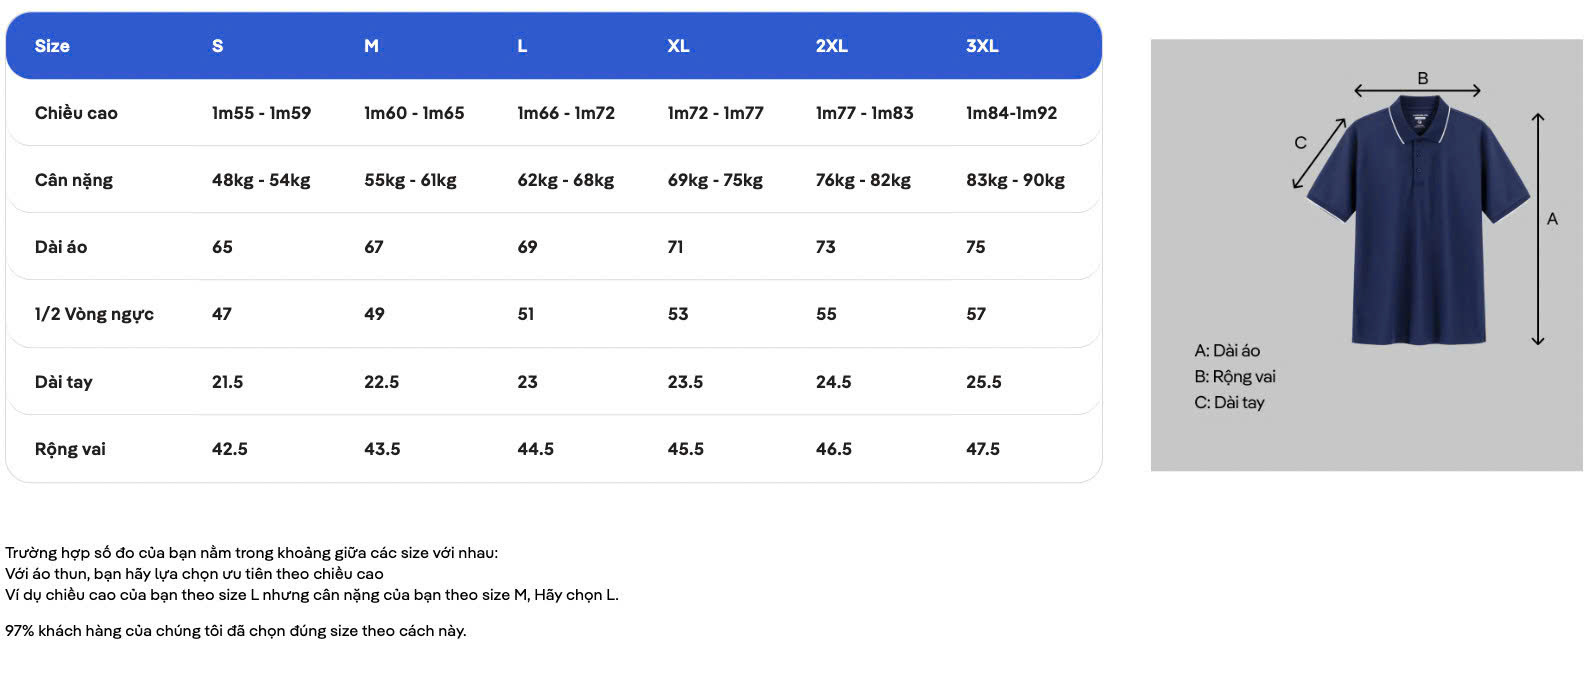Click the Cân nặng row label
This screenshot has height=680, width=1592.
pyautogui.click(x=74, y=180)
